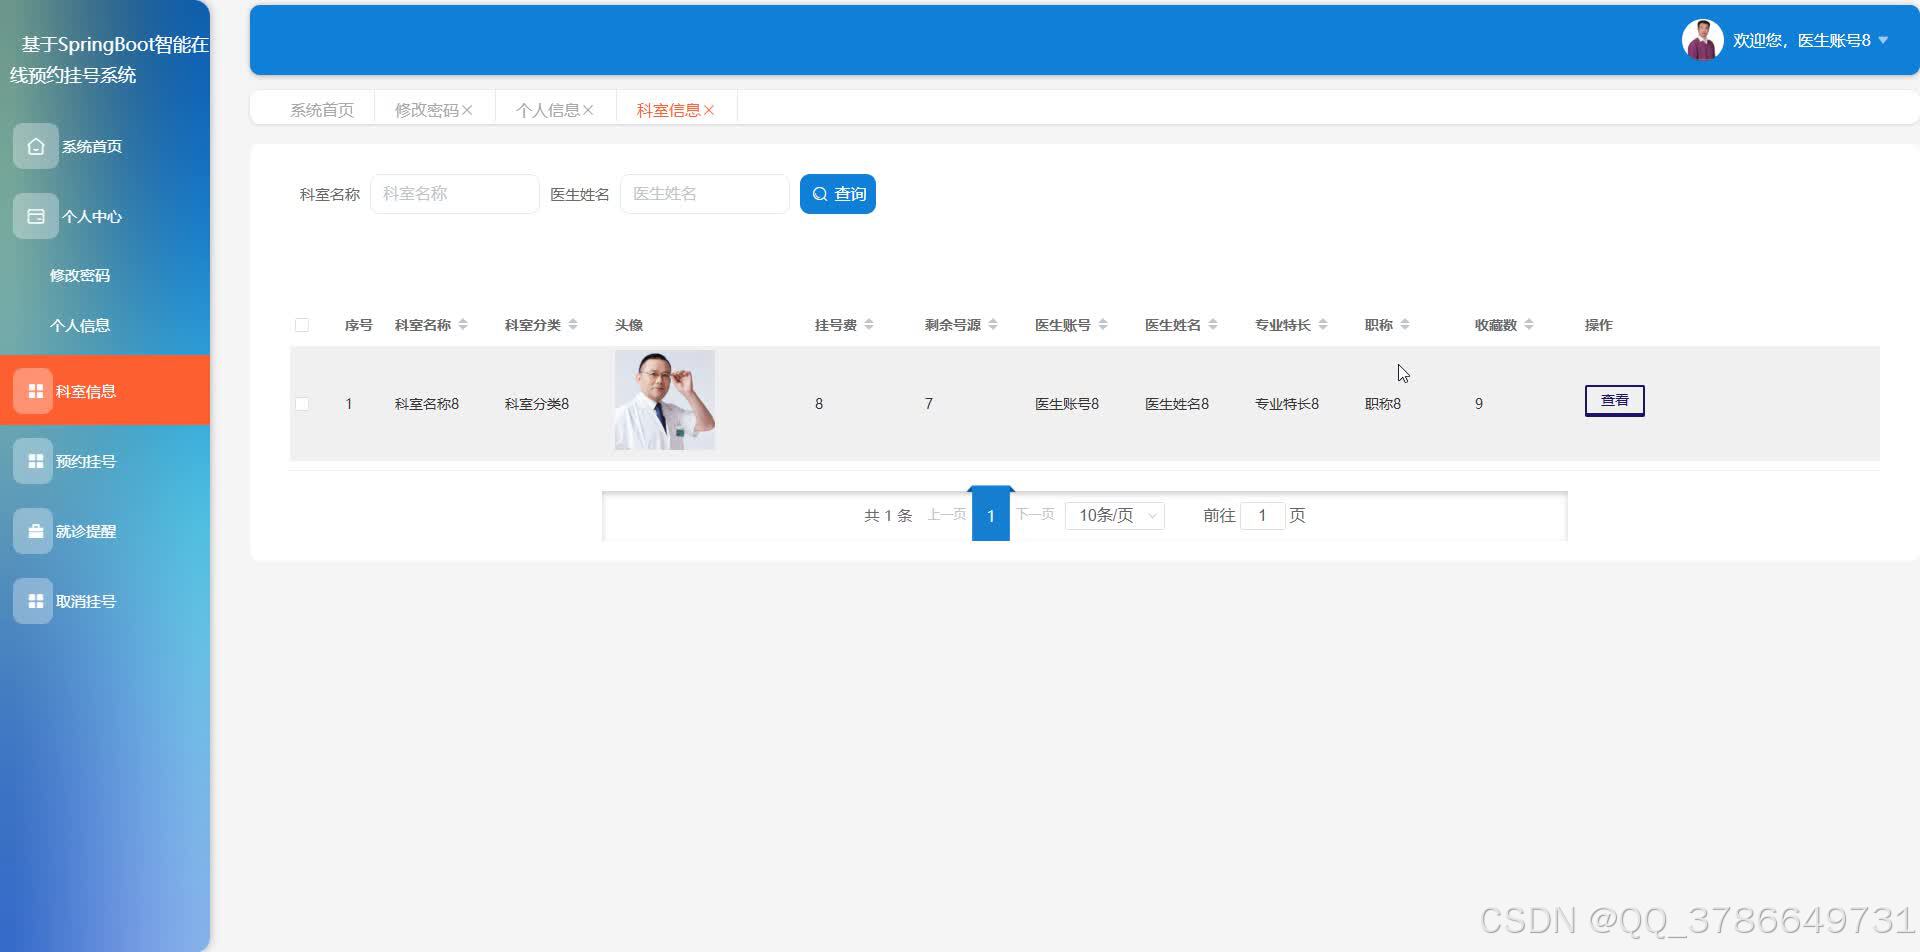This screenshot has height=952, width=1920.
Task: Sort by 职称 column arrows
Action: pos(1405,325)
